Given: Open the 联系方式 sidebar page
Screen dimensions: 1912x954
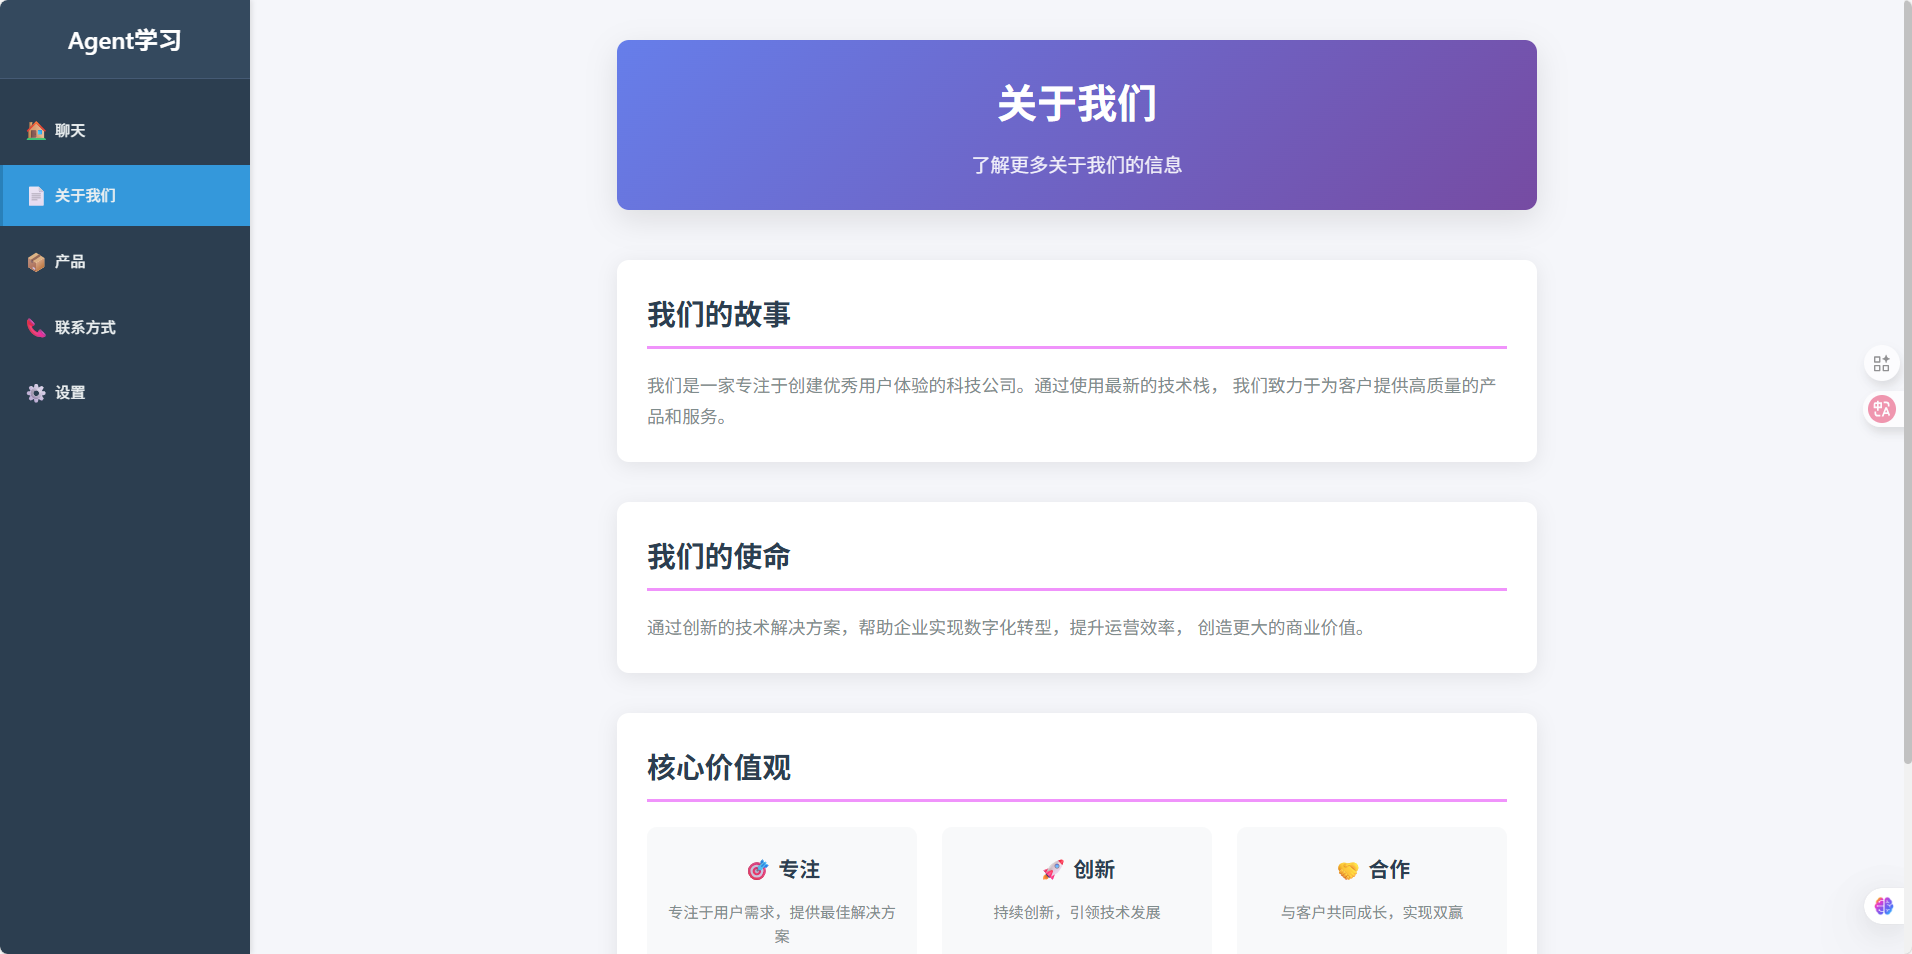Looking at the screenshot, I should (125, 328).
